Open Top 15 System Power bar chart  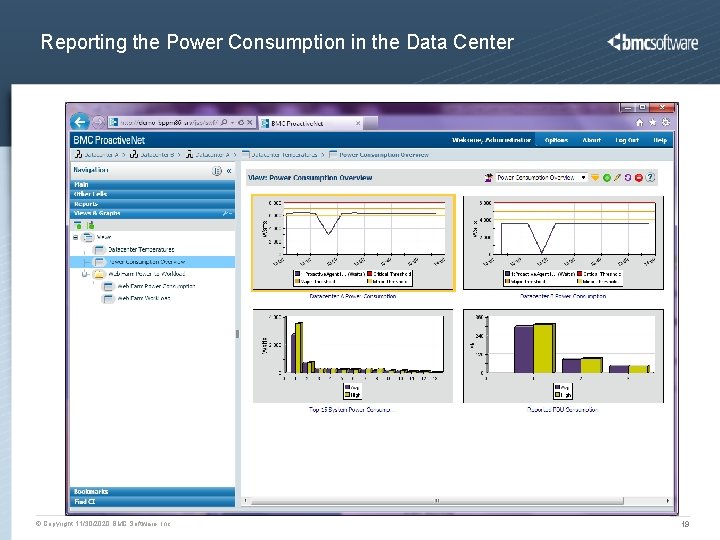353,356
